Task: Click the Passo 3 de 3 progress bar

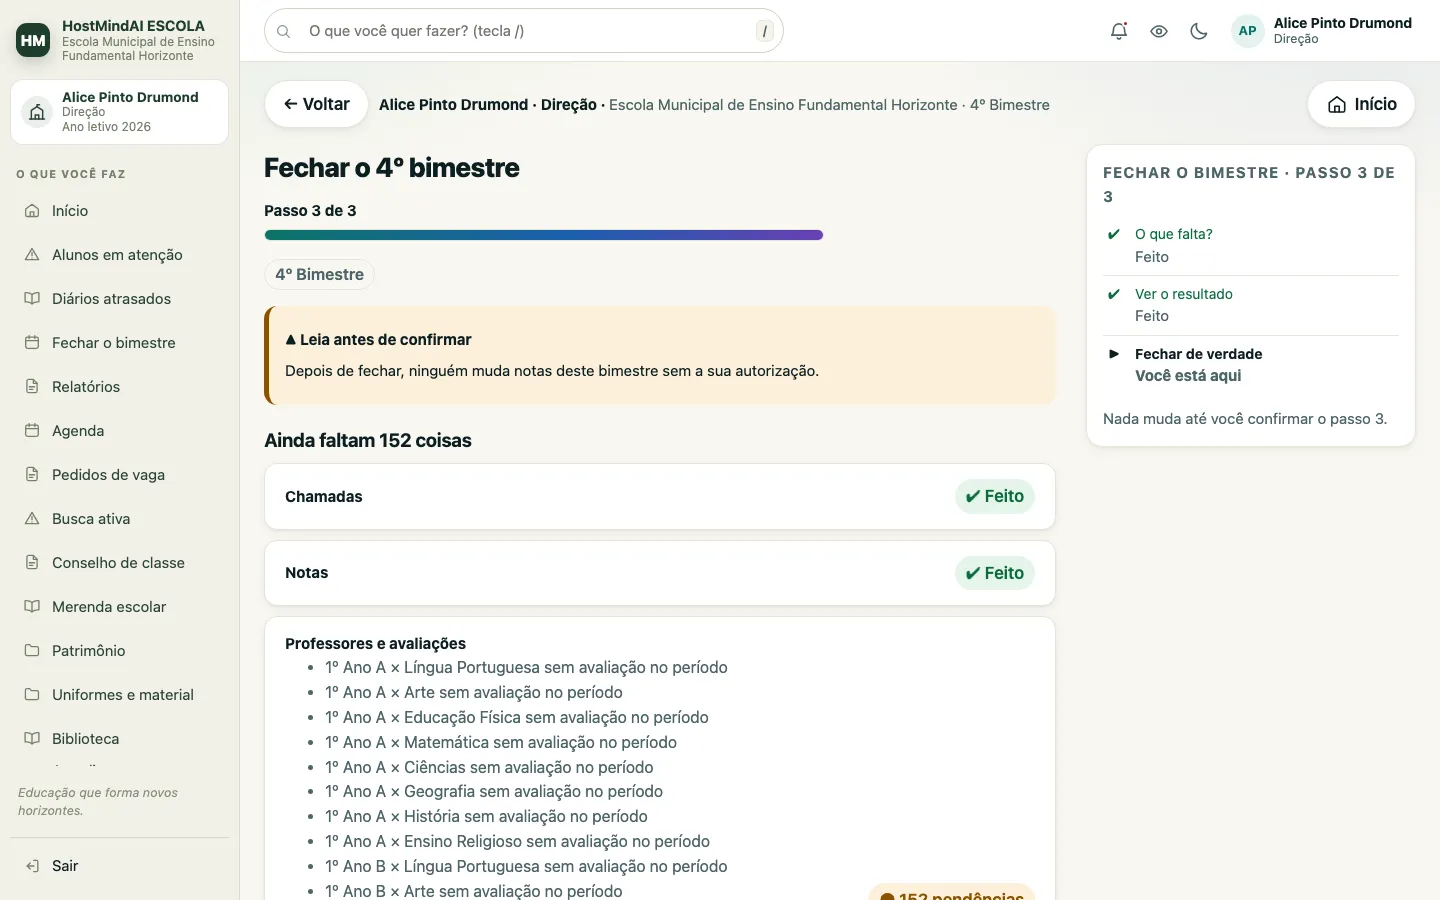Action: (x=544, y=235)
